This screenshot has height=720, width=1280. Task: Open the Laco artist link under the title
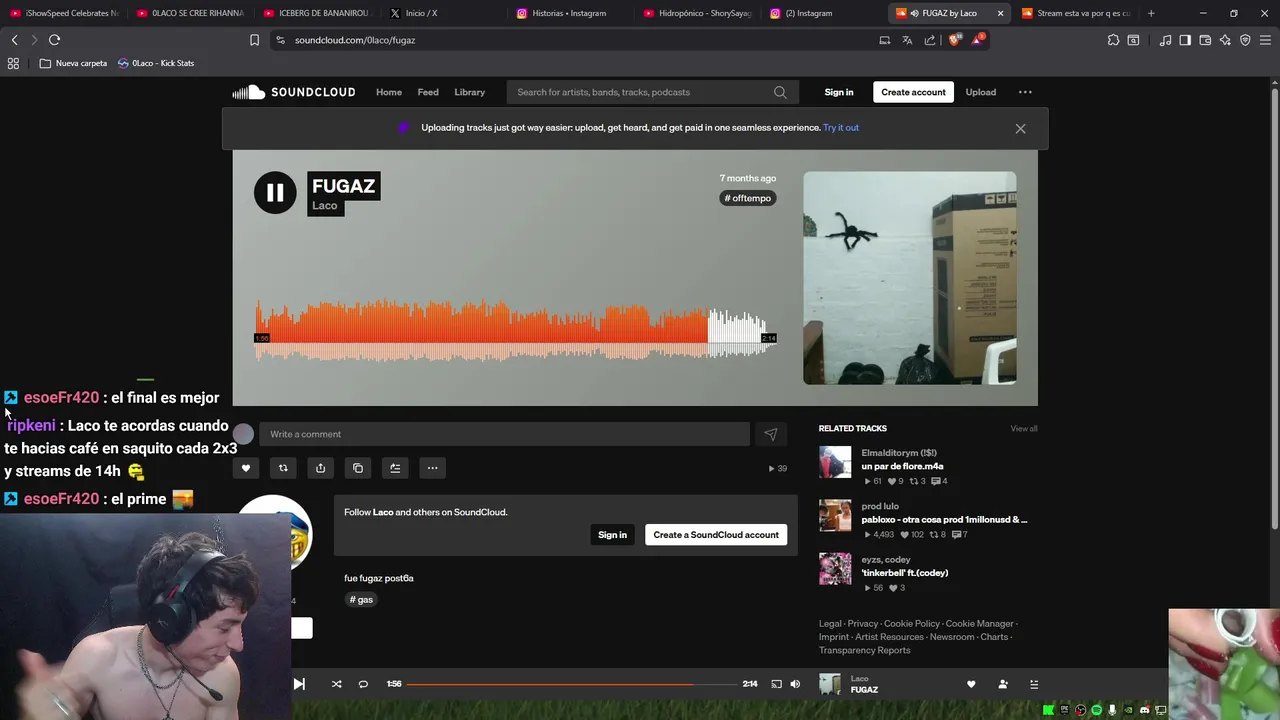(325, 206)
